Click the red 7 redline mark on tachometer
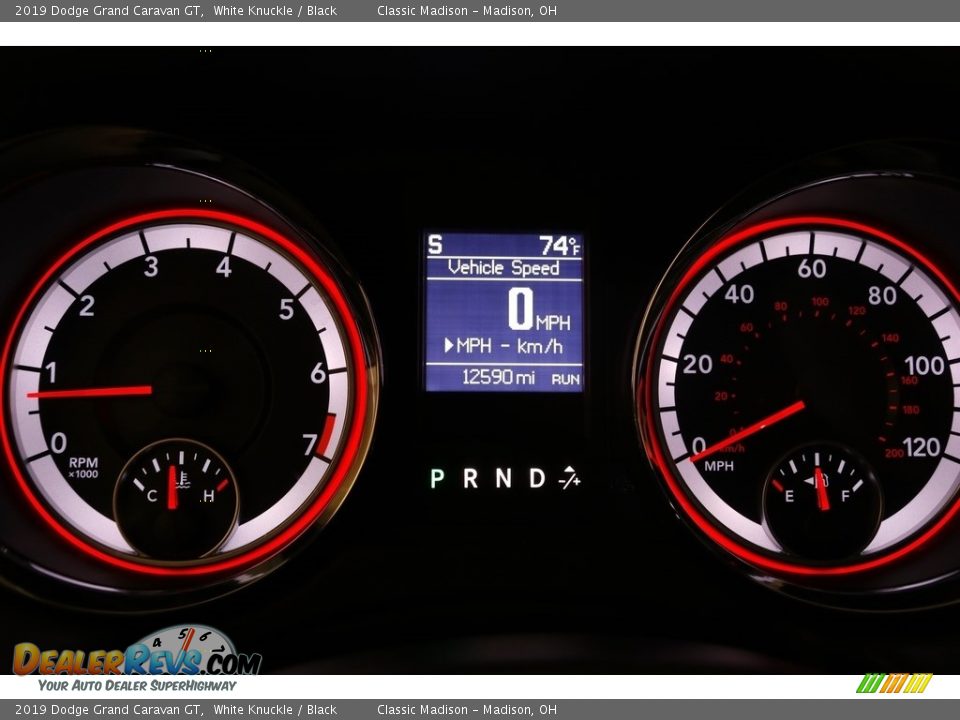 [327, 433]
